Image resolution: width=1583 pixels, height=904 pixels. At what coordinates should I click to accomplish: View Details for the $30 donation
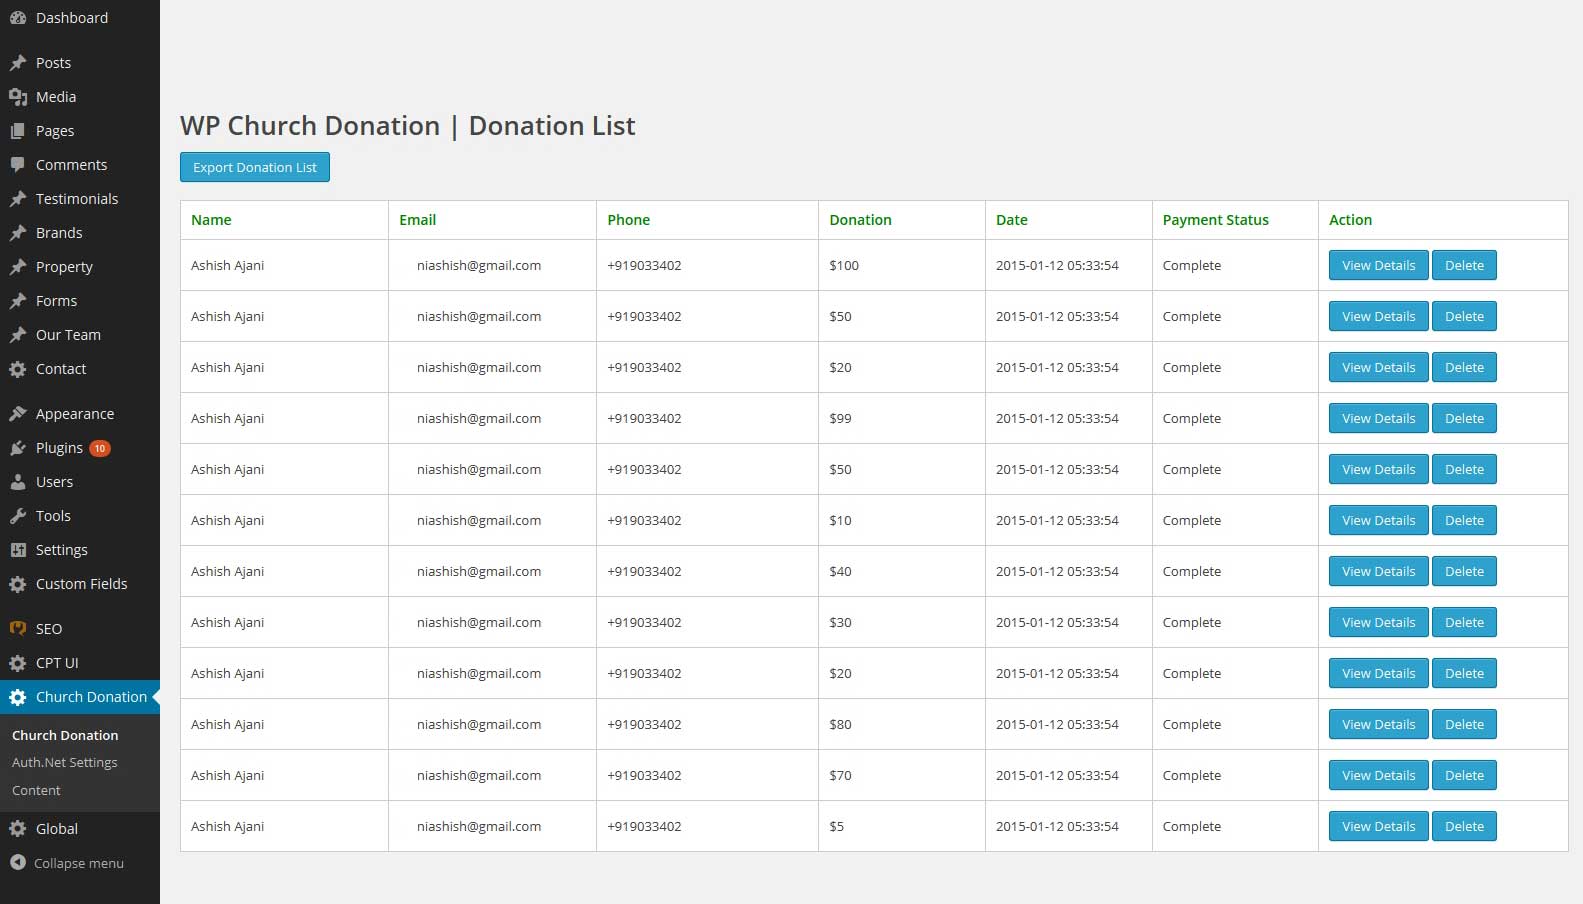coord(1378,622)
